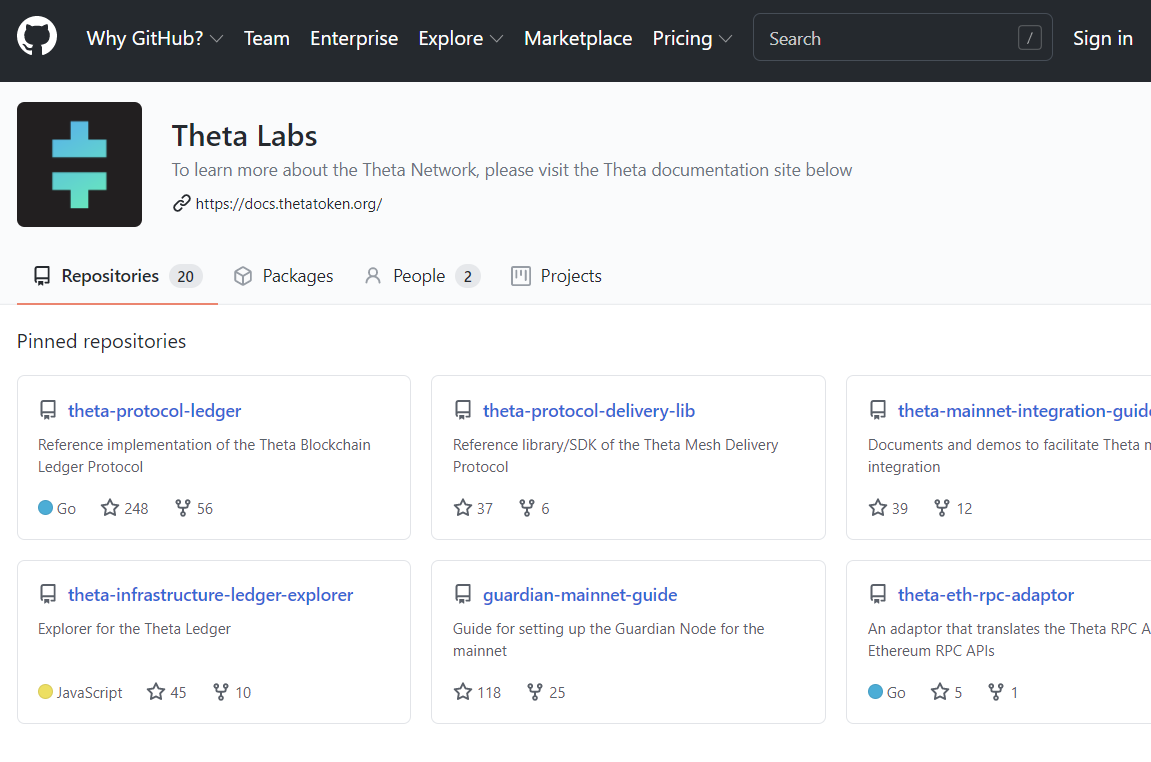Screen dimensions: 1151x762
Task: Click star icon showing 39 stars
Action: click(x=877, y=508)
